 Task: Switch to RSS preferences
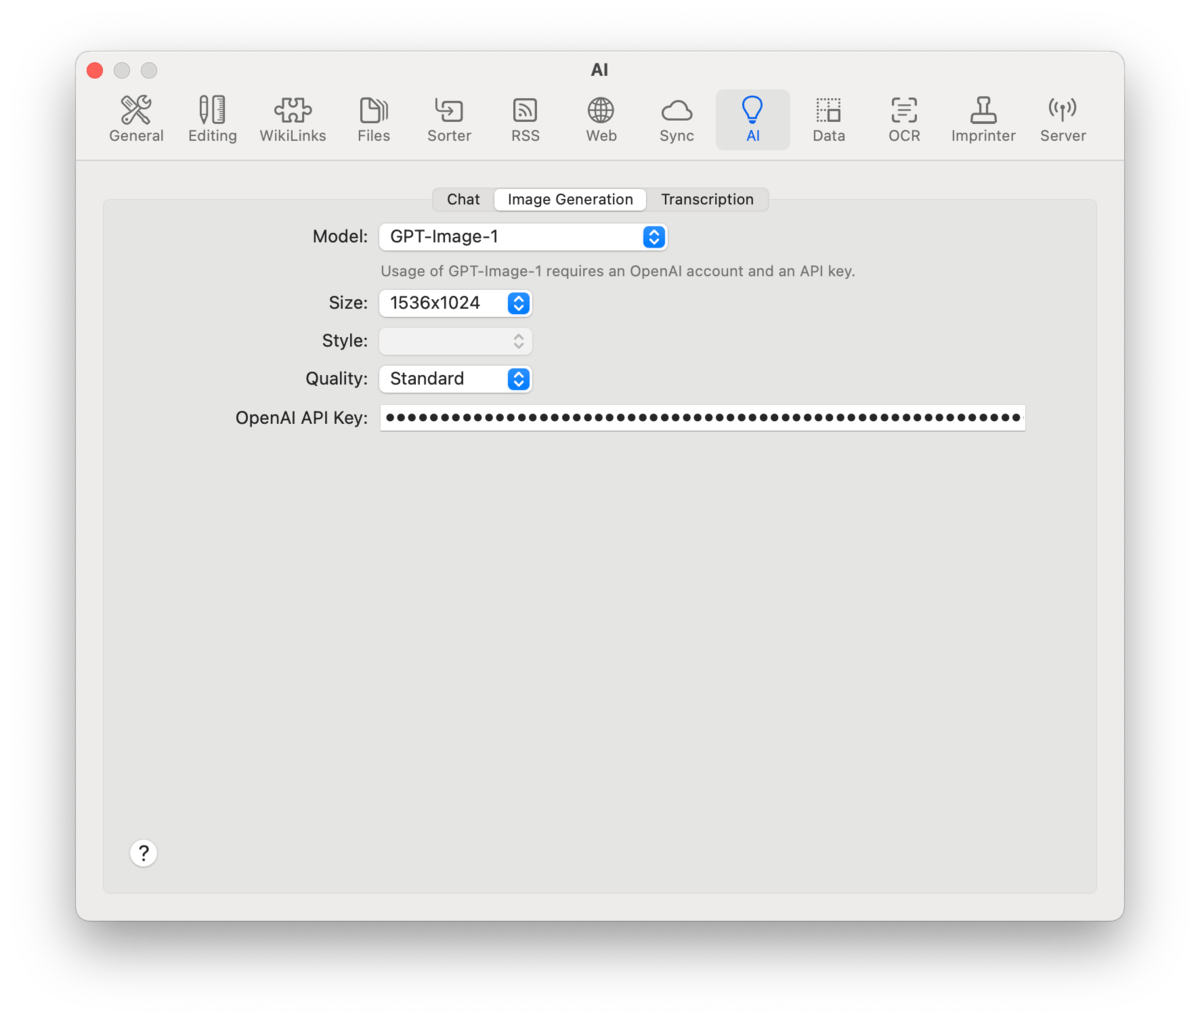click(x=525, y=119)
